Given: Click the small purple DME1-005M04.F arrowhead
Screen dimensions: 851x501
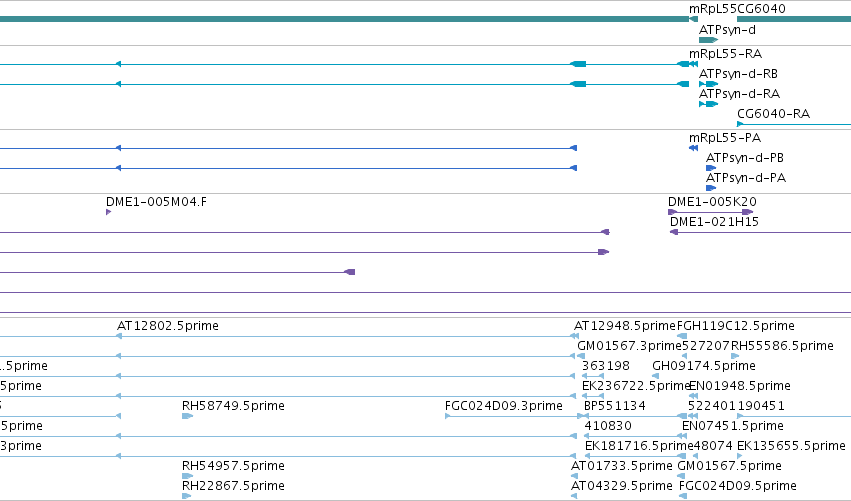Looking at the screenshot, I should point(109,212).
